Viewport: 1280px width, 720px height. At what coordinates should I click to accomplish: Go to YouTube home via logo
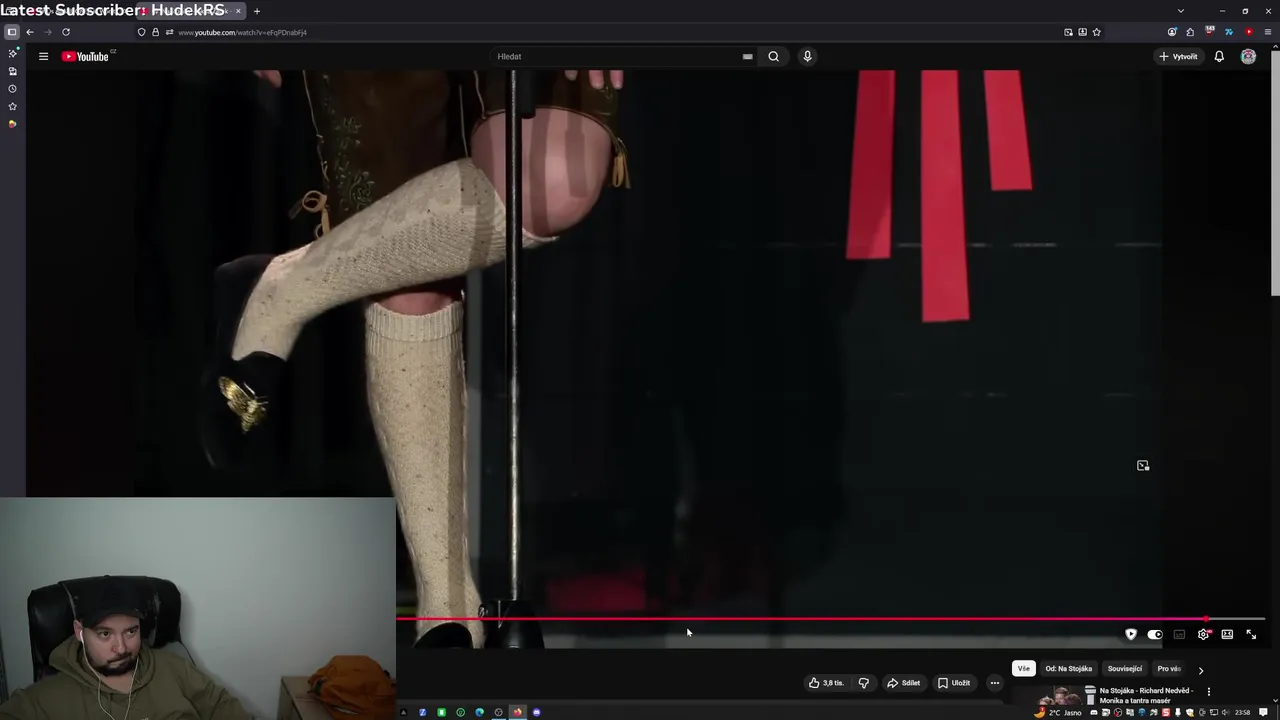88,56
